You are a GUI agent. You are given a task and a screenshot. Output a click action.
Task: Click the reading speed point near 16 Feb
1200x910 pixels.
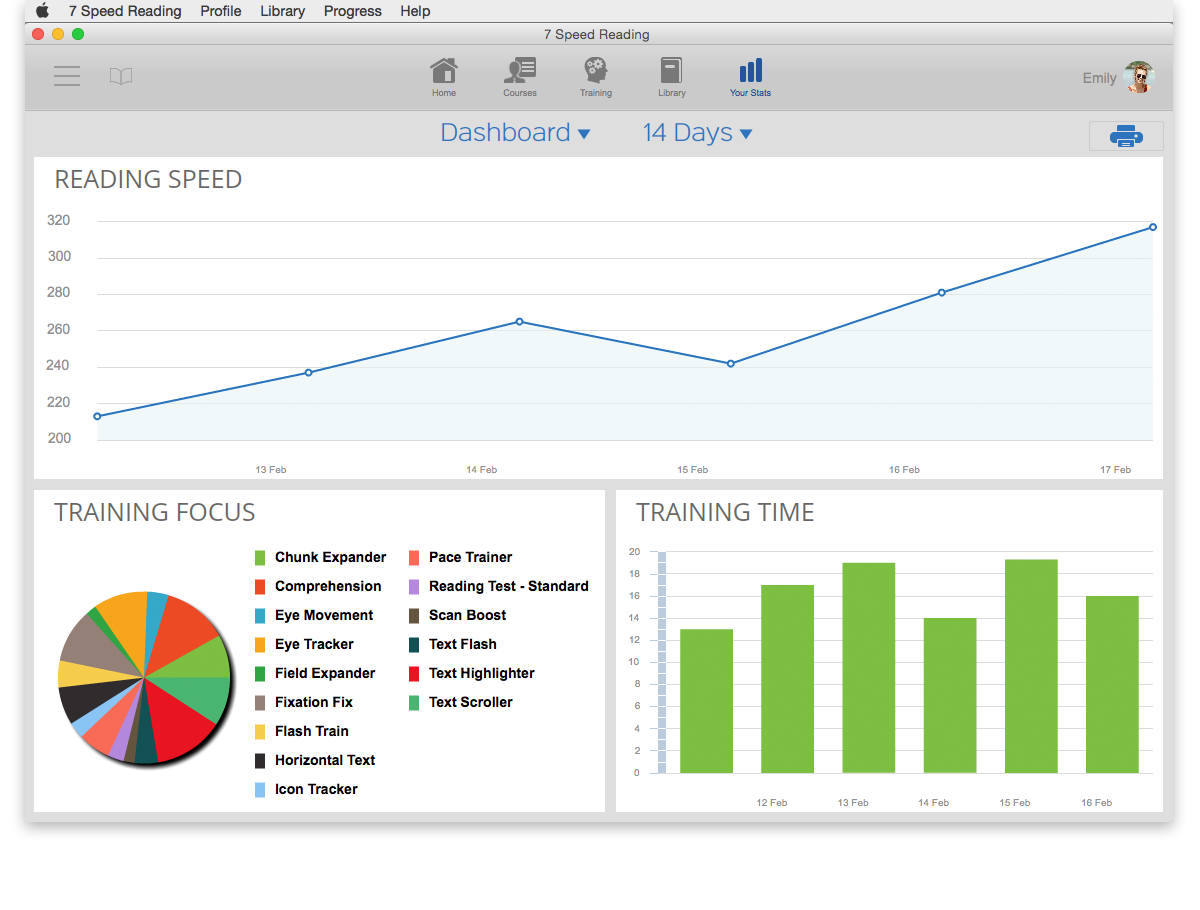coord(941,292)
